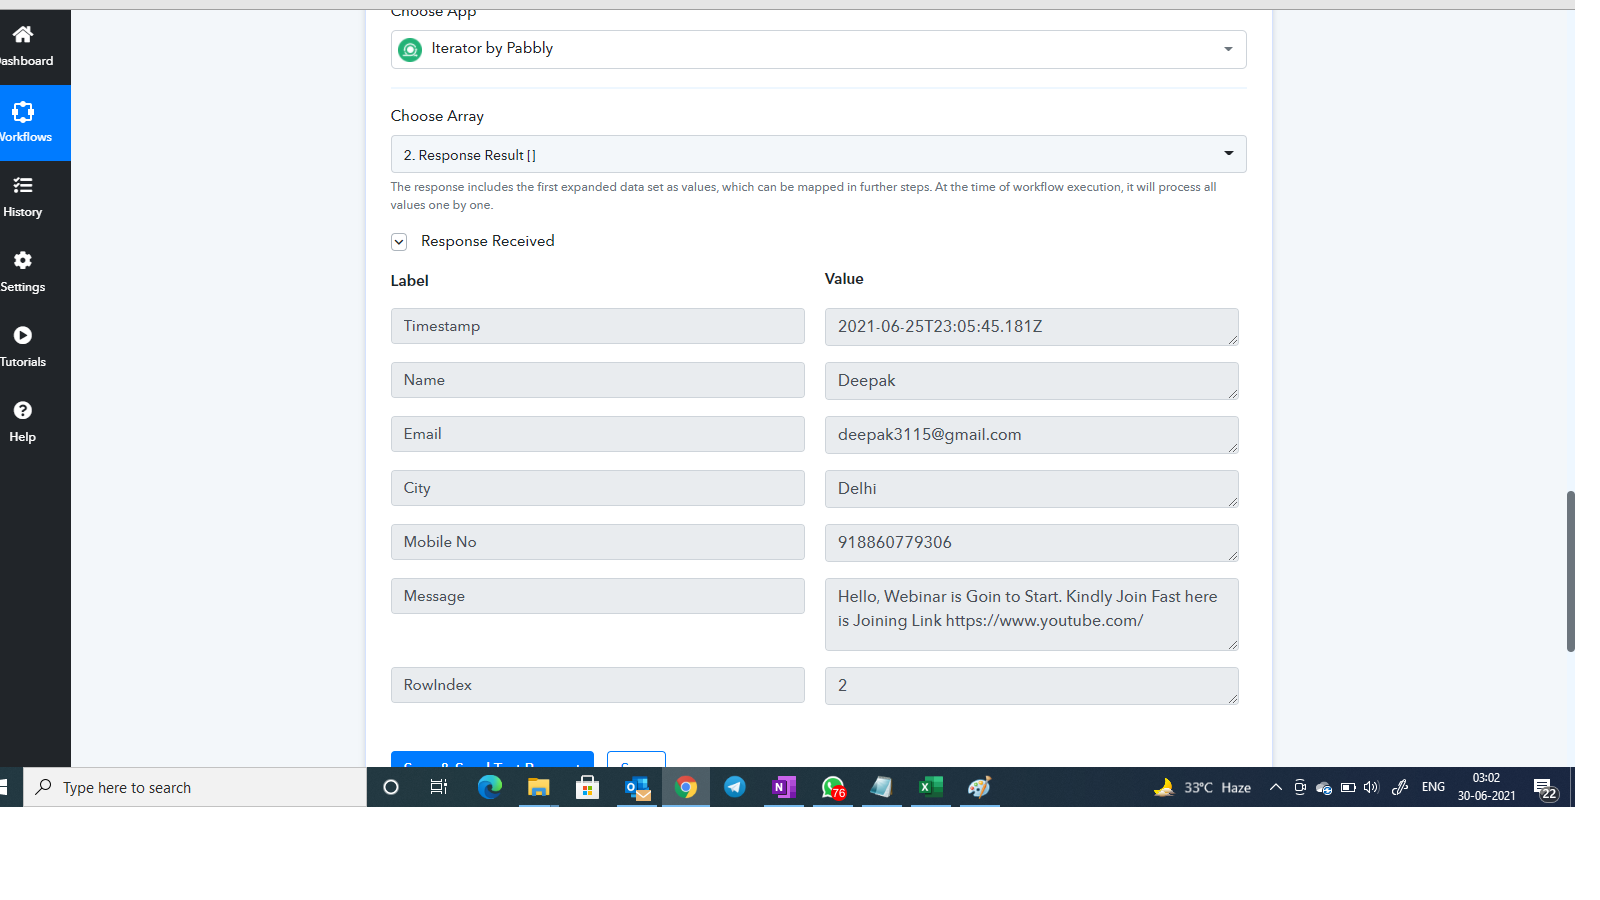Launch Microsoft Edge from taskbar
This screenshot has height=900, width=1600.
[x=489, y=787]
